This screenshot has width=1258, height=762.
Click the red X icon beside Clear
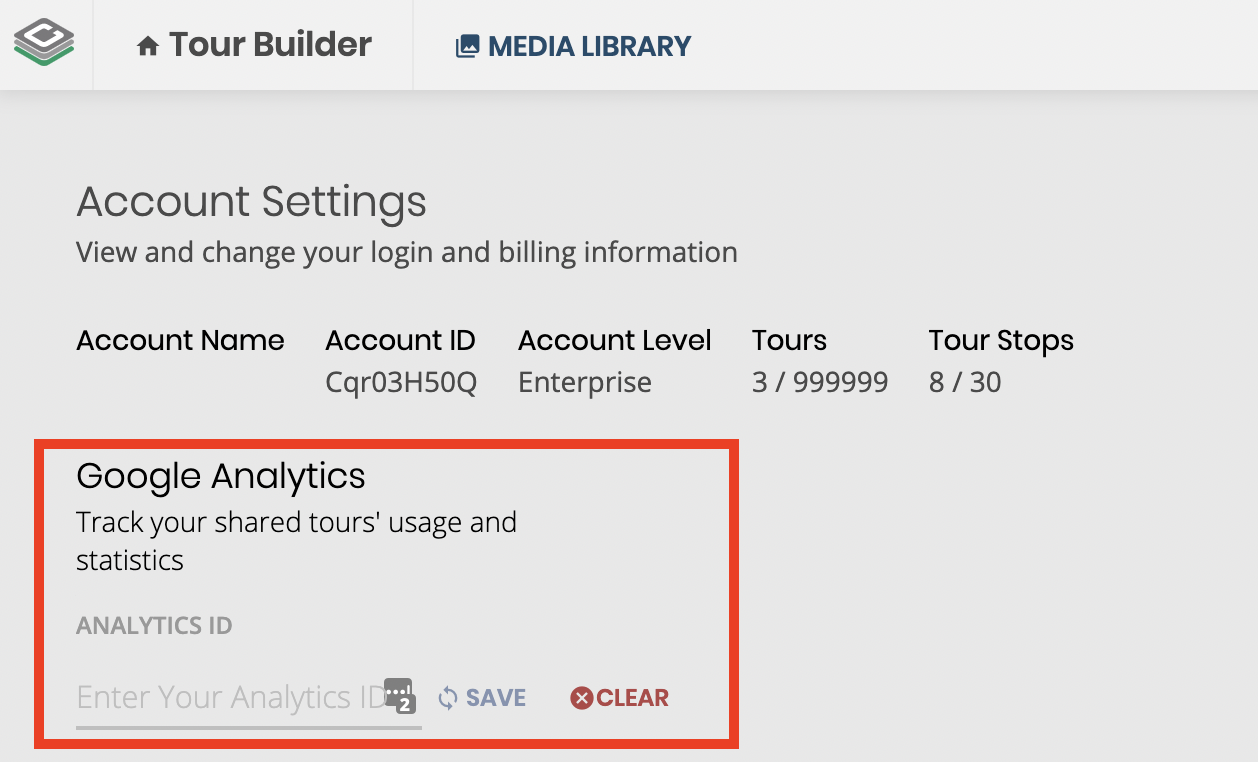coord(582,698)
